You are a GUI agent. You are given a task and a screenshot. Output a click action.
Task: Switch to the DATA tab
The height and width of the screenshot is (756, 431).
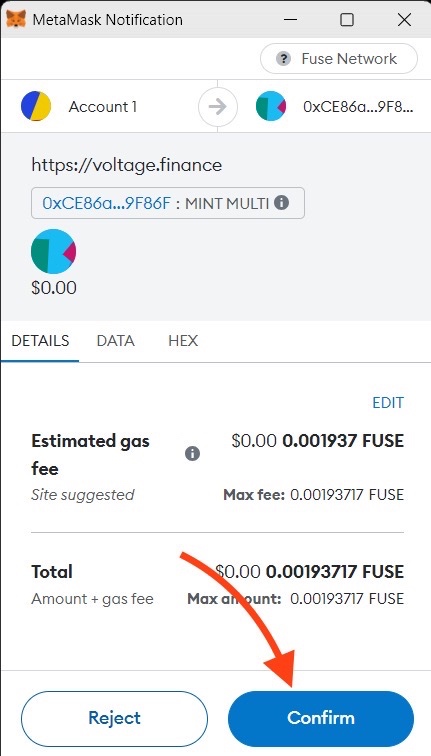[x=115, y=341]
